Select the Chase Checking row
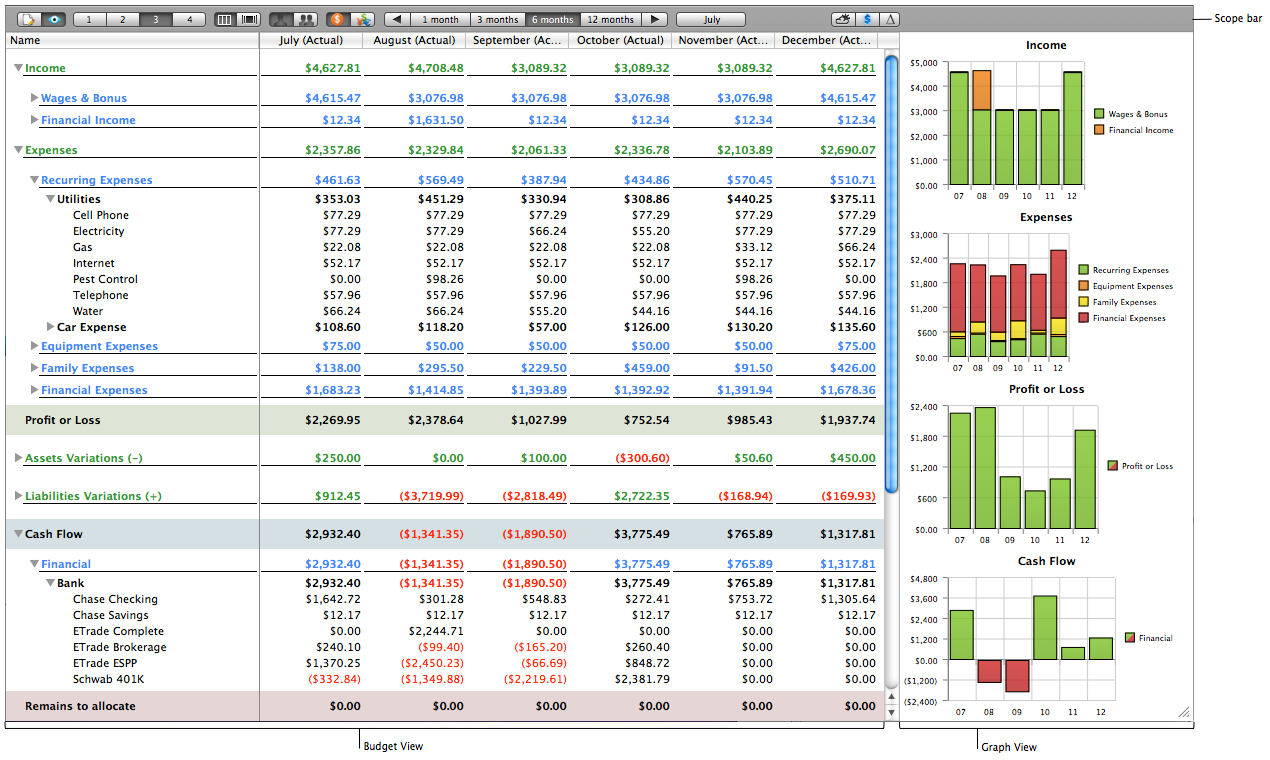The image size is (1270, 760). [x=445, y=599]
